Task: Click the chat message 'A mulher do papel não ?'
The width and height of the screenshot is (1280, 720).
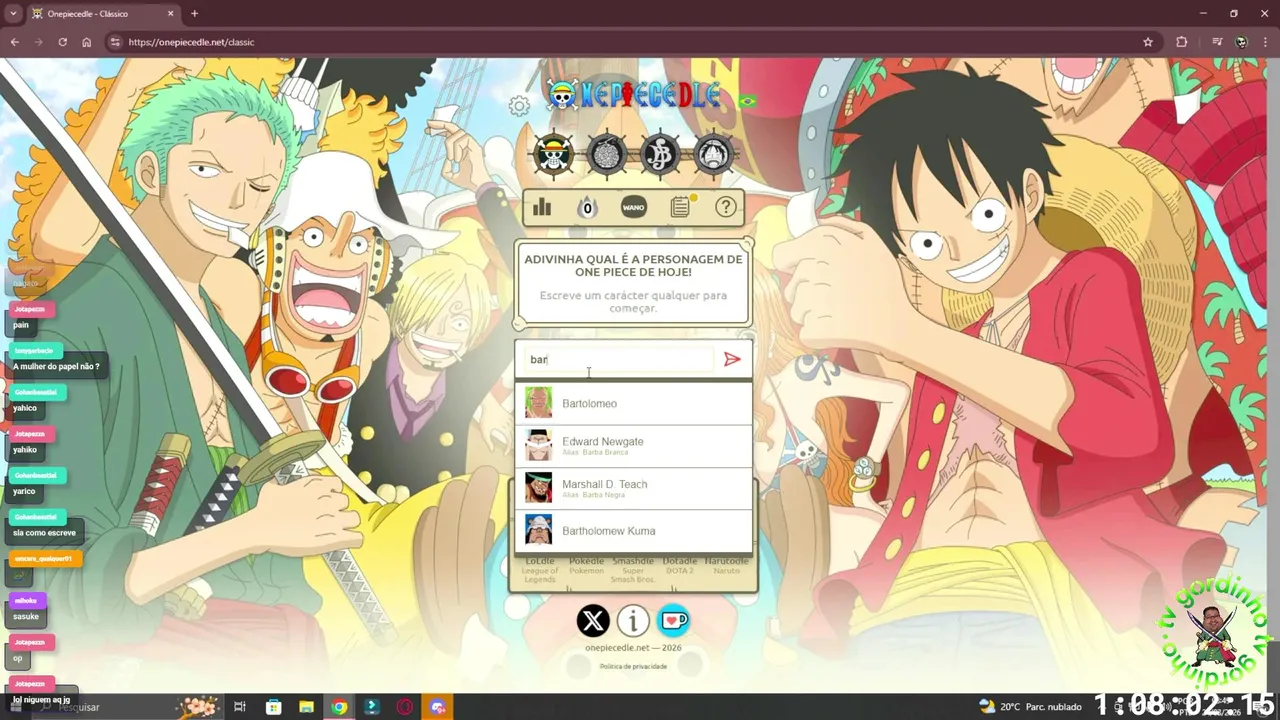Action: tap(56, 367)
